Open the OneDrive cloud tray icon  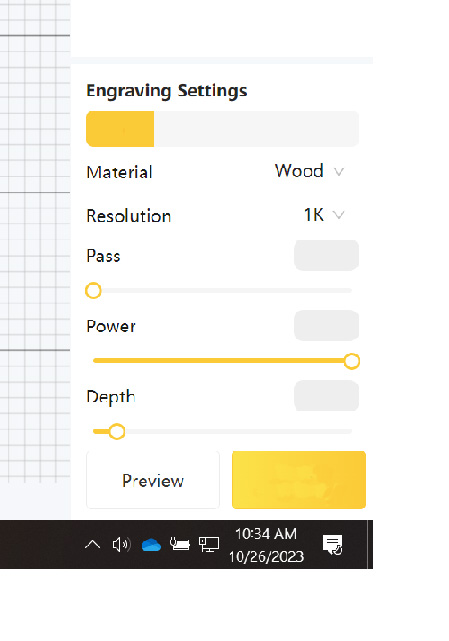[151, 545]
